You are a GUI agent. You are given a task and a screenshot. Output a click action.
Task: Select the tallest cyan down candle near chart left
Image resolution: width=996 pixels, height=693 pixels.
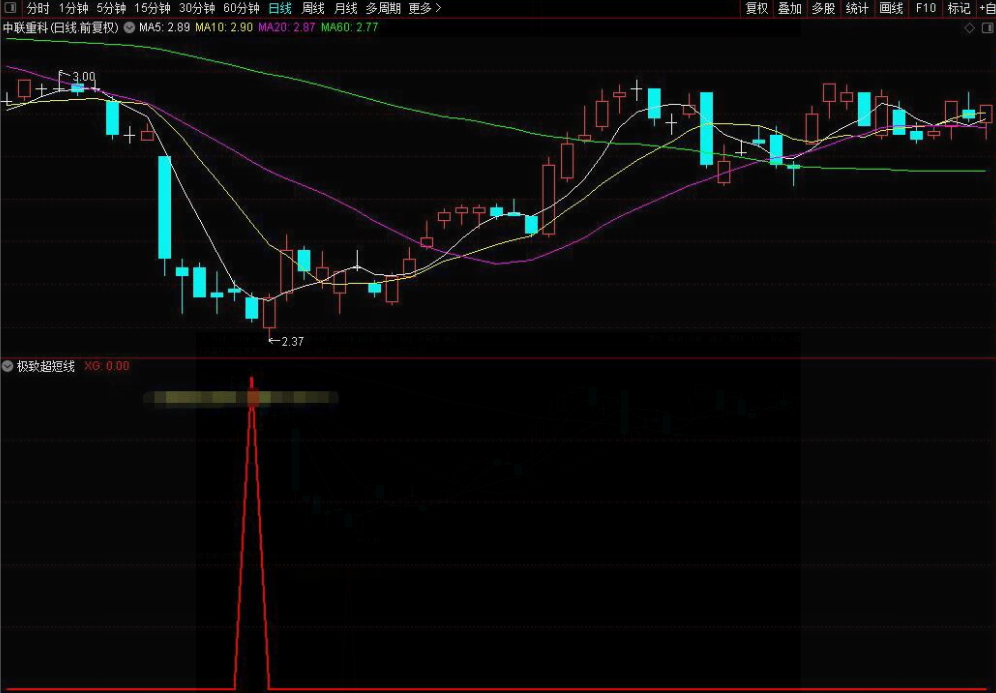(165, 207)
